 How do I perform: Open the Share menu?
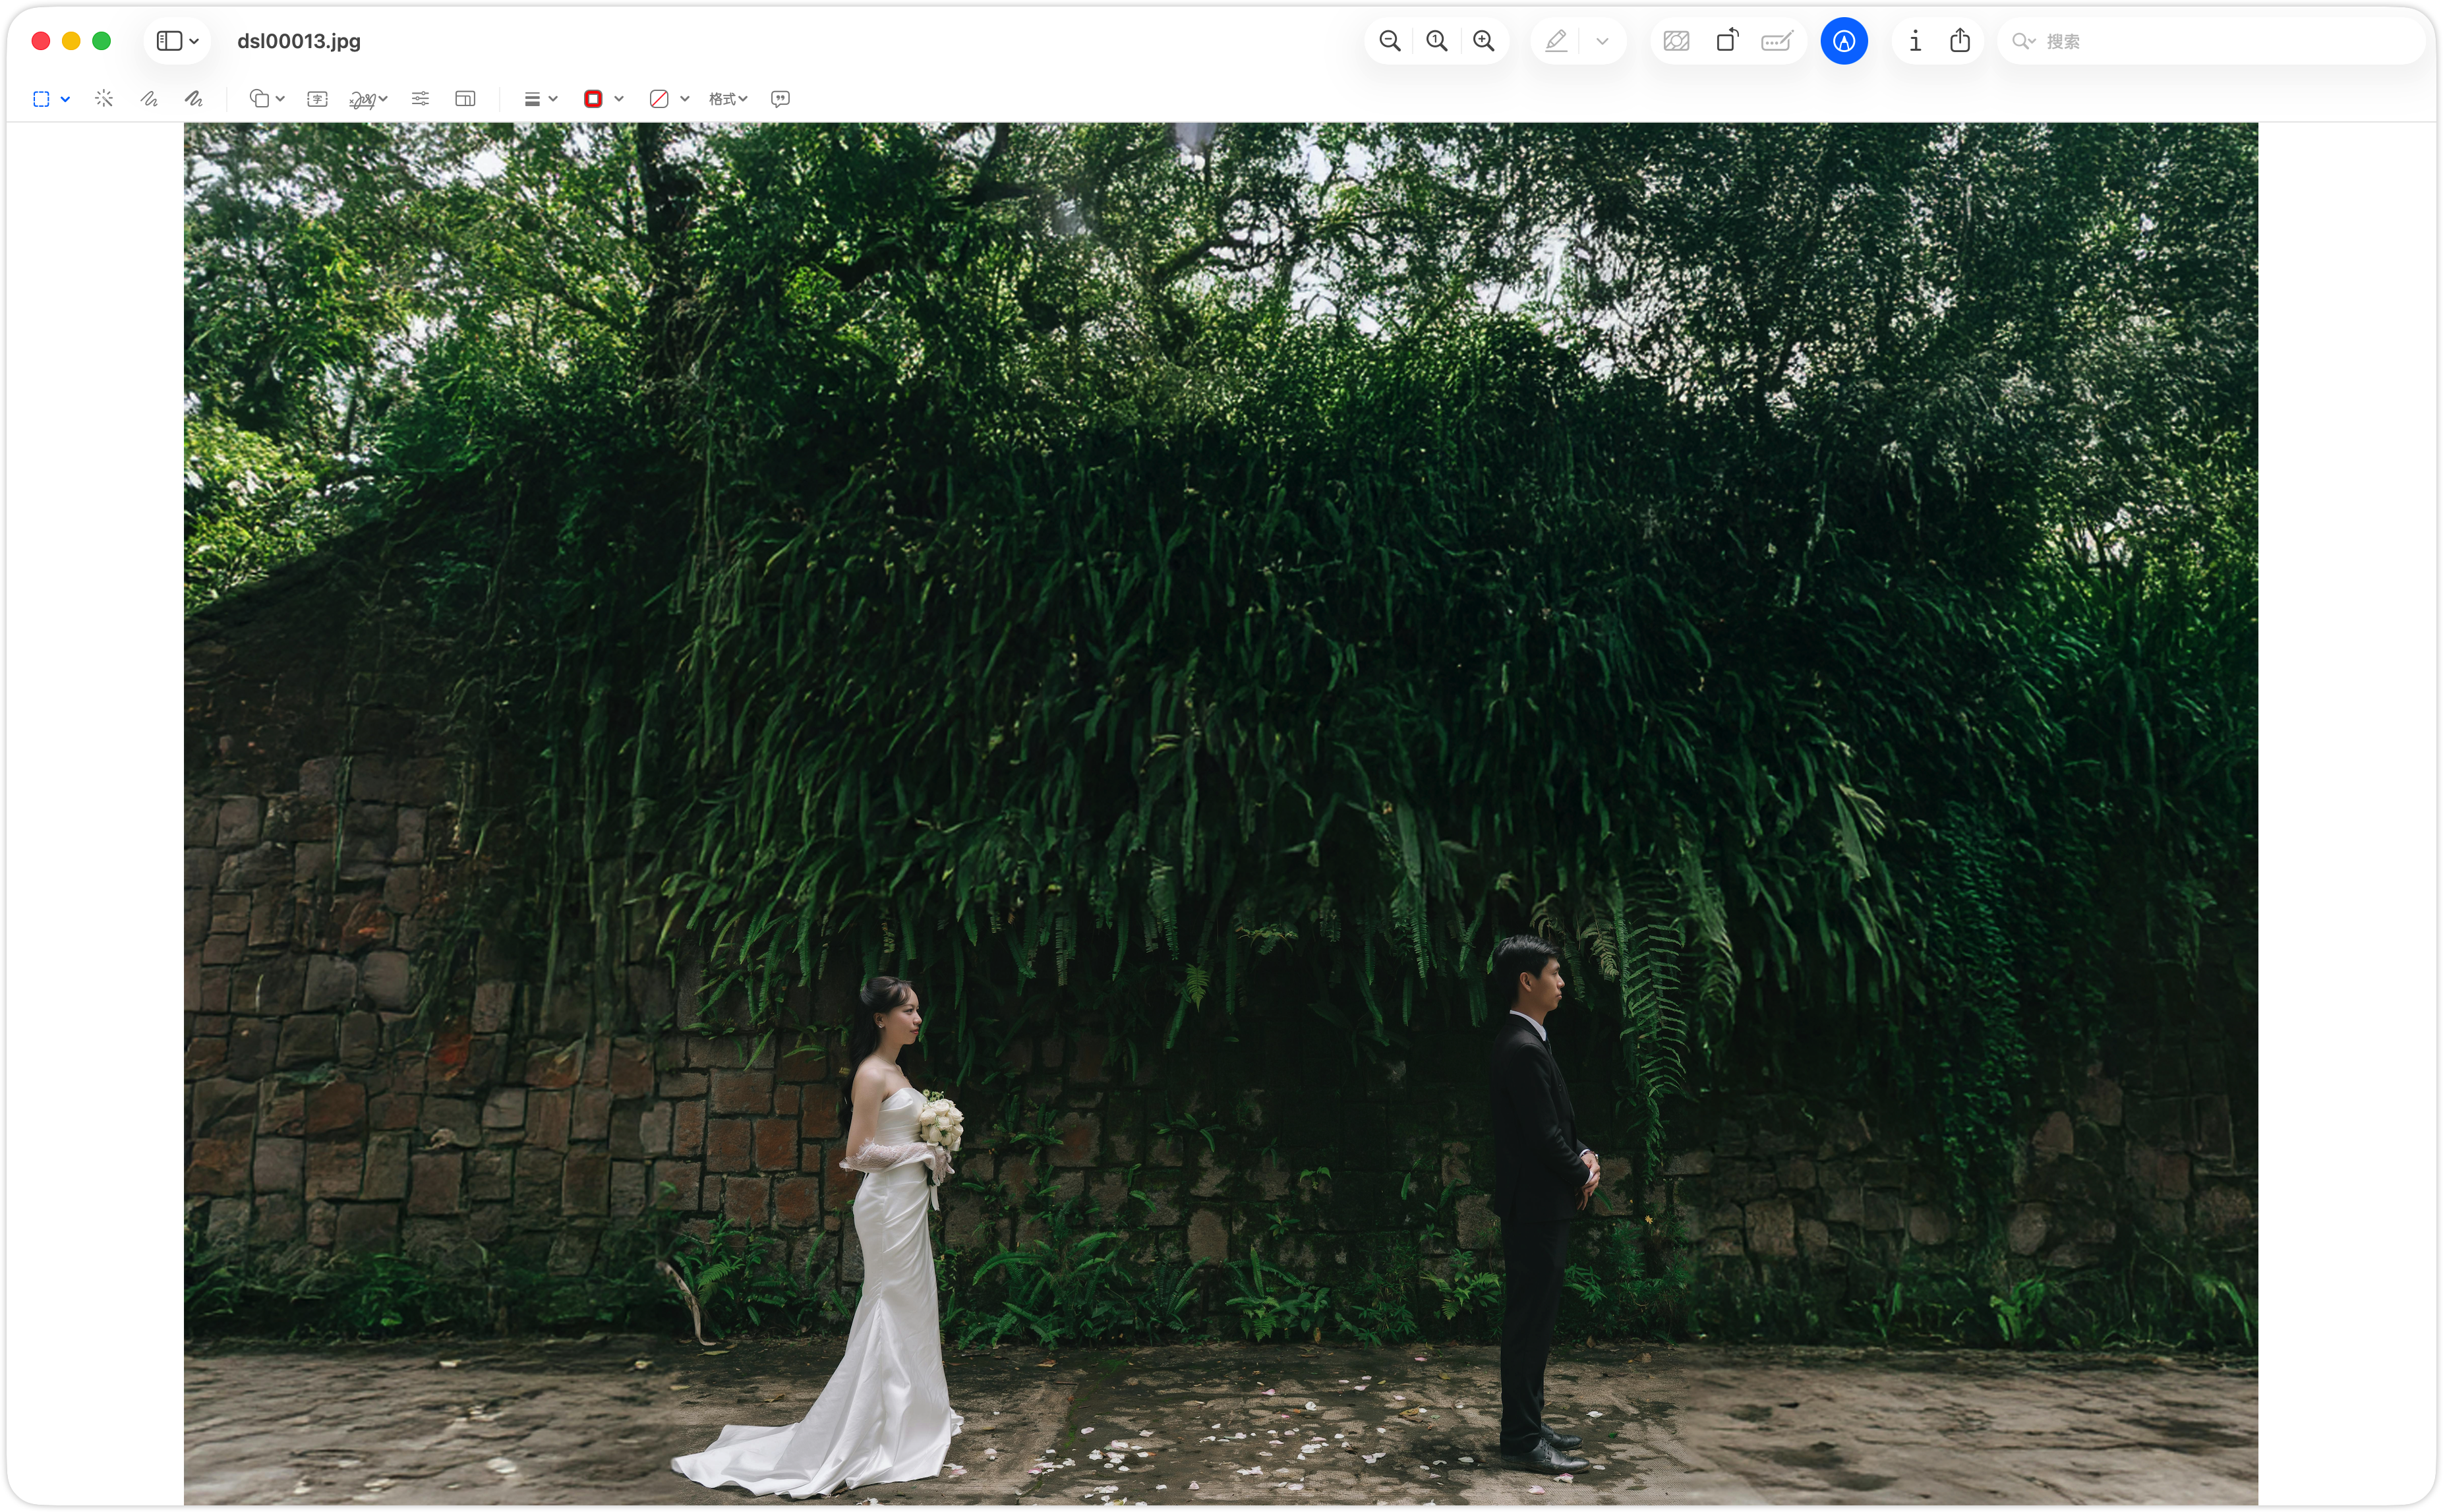point(1960,41)
